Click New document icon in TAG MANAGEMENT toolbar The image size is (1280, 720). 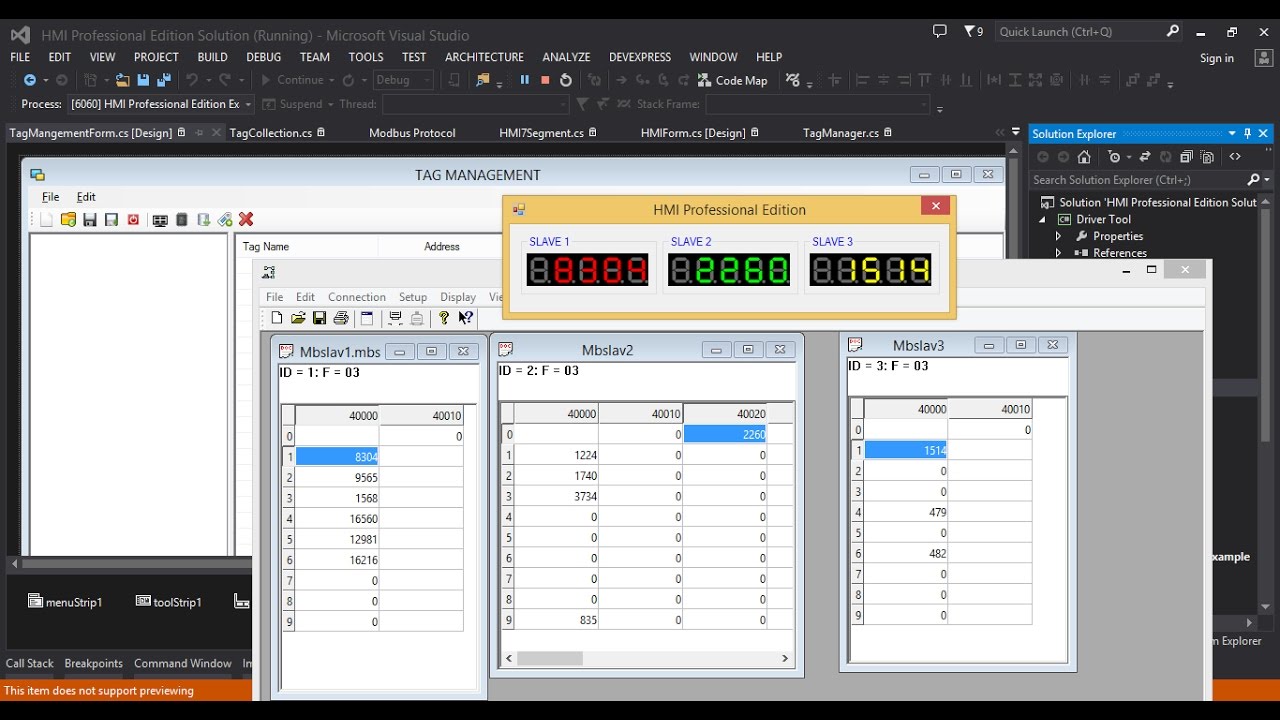[x=46, y=220]
